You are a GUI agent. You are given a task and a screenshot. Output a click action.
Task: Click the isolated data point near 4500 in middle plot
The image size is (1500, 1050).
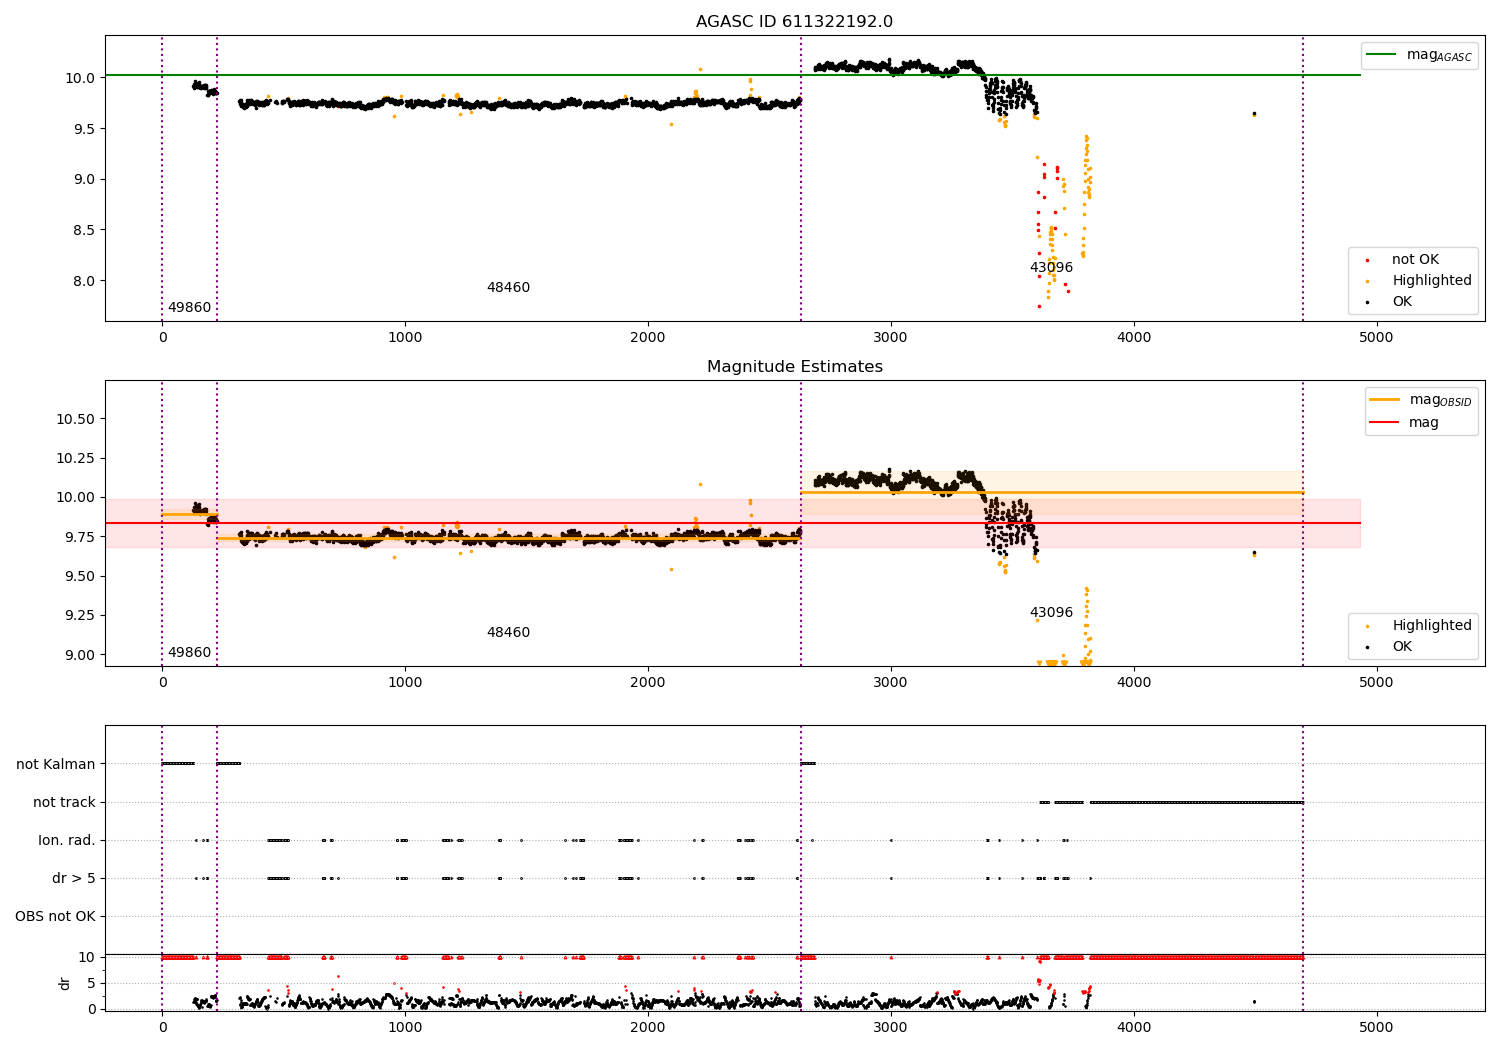pyautogui.click(x=1254, y=552)
